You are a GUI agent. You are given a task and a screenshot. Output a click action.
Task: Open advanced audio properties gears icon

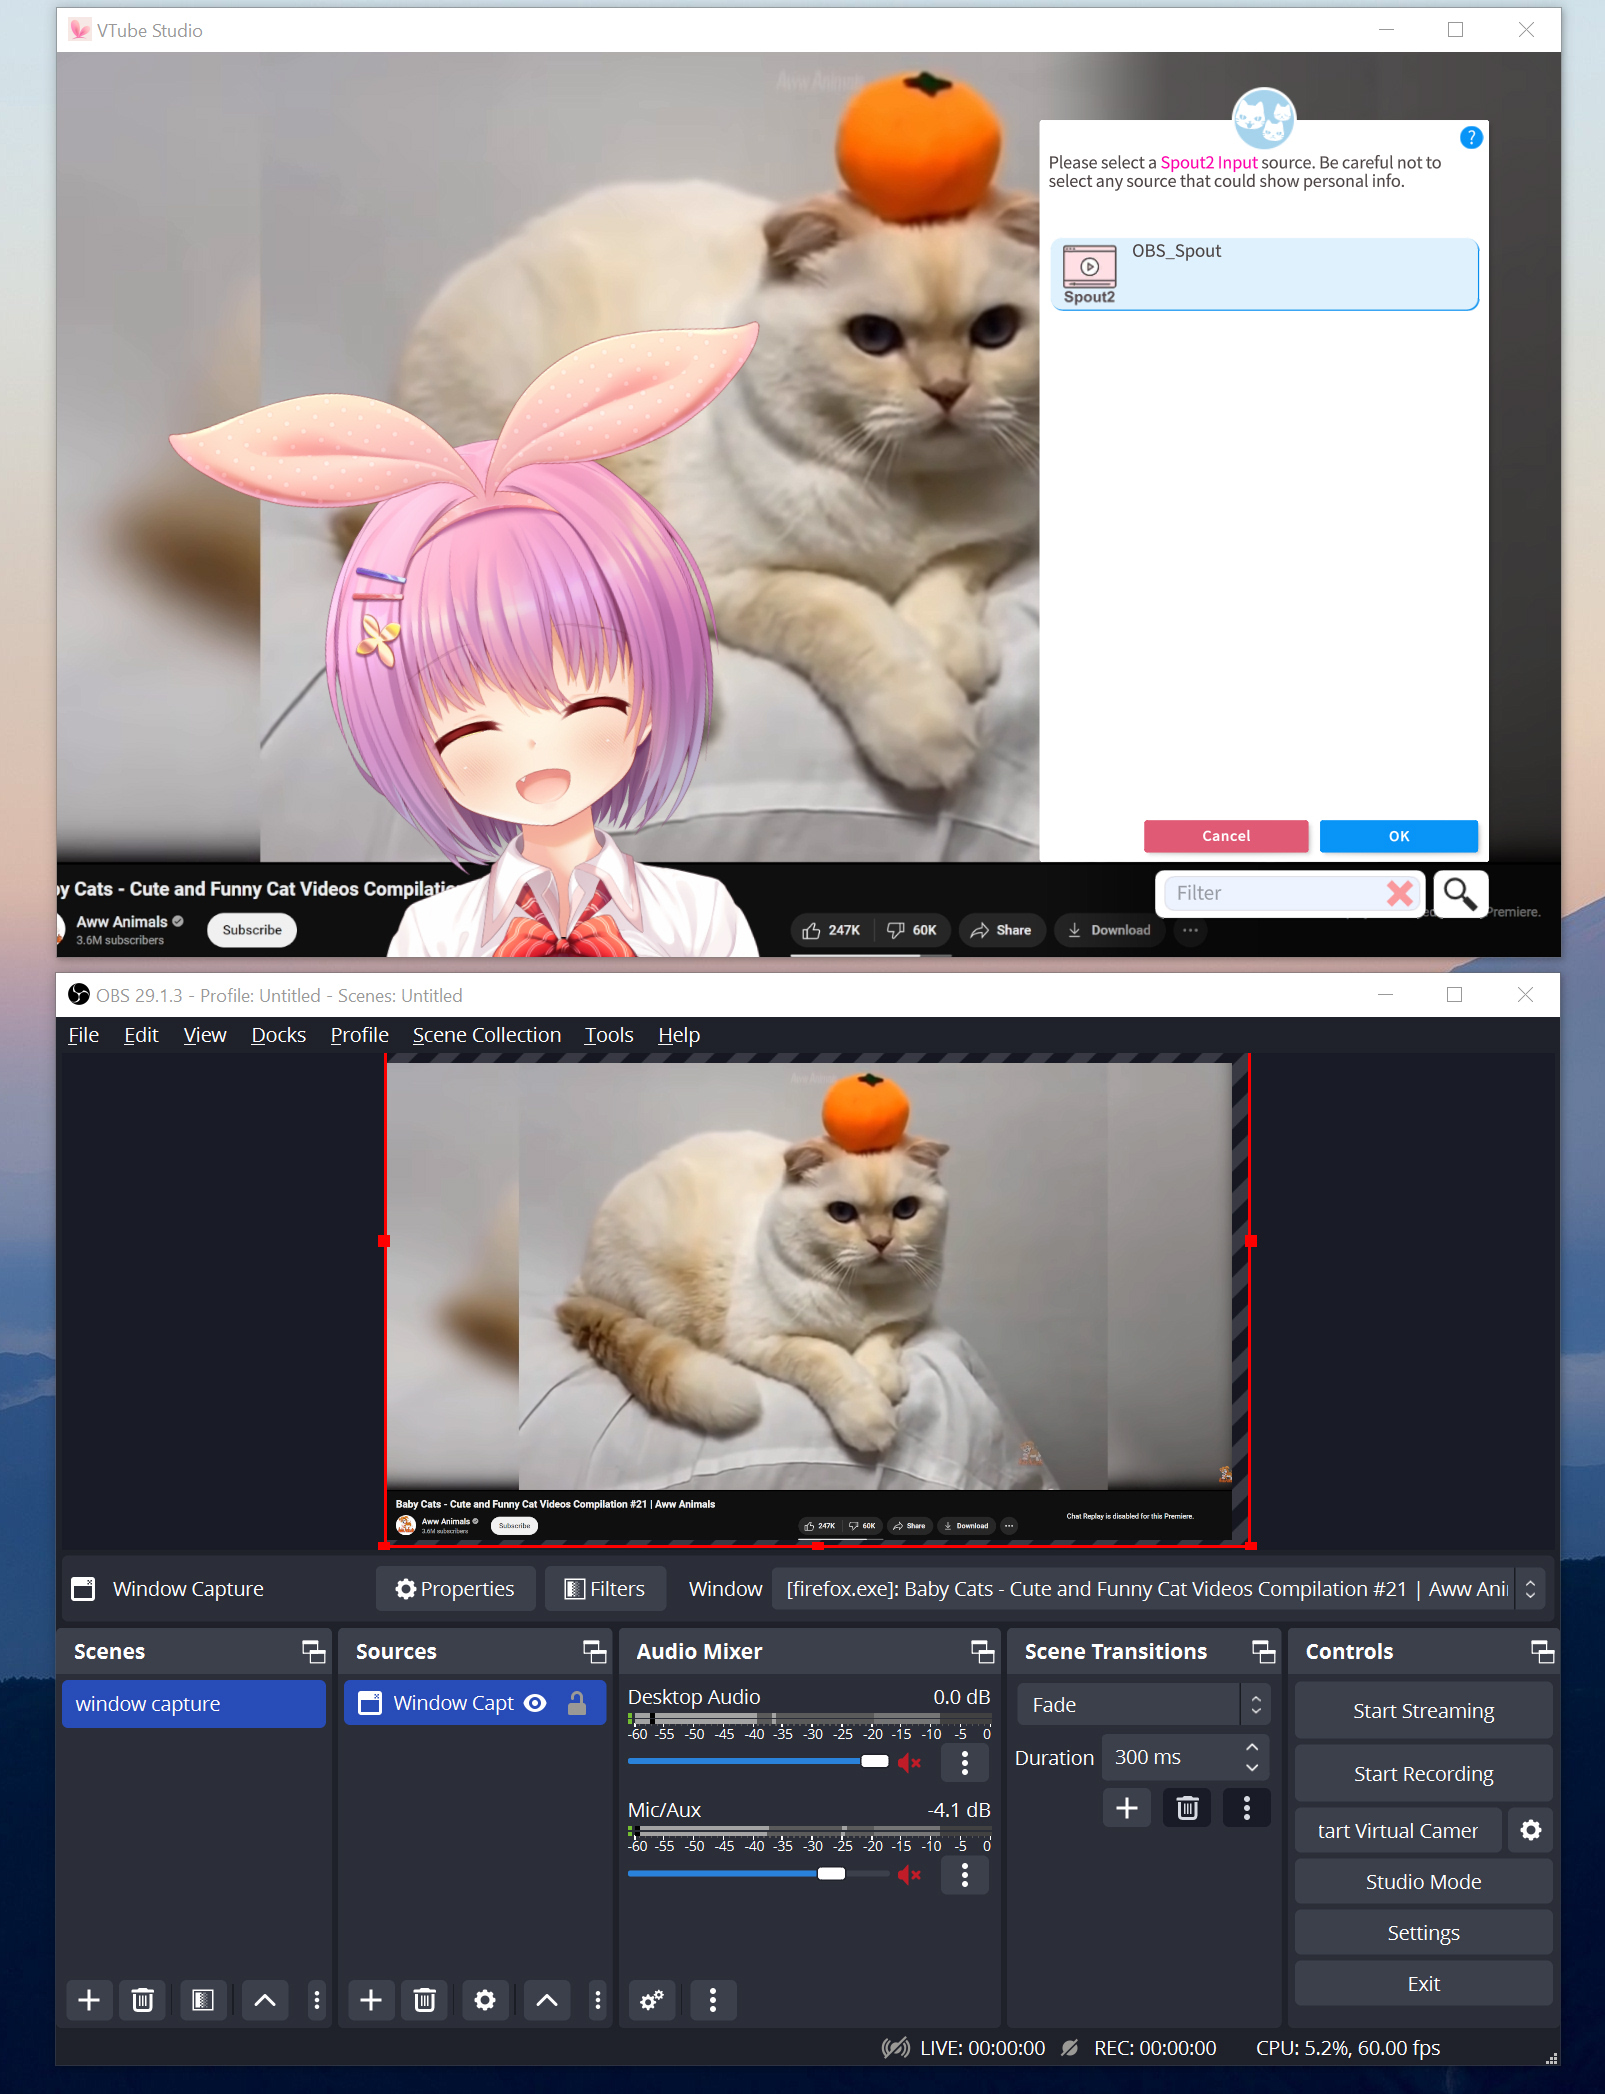[652, 1999]
